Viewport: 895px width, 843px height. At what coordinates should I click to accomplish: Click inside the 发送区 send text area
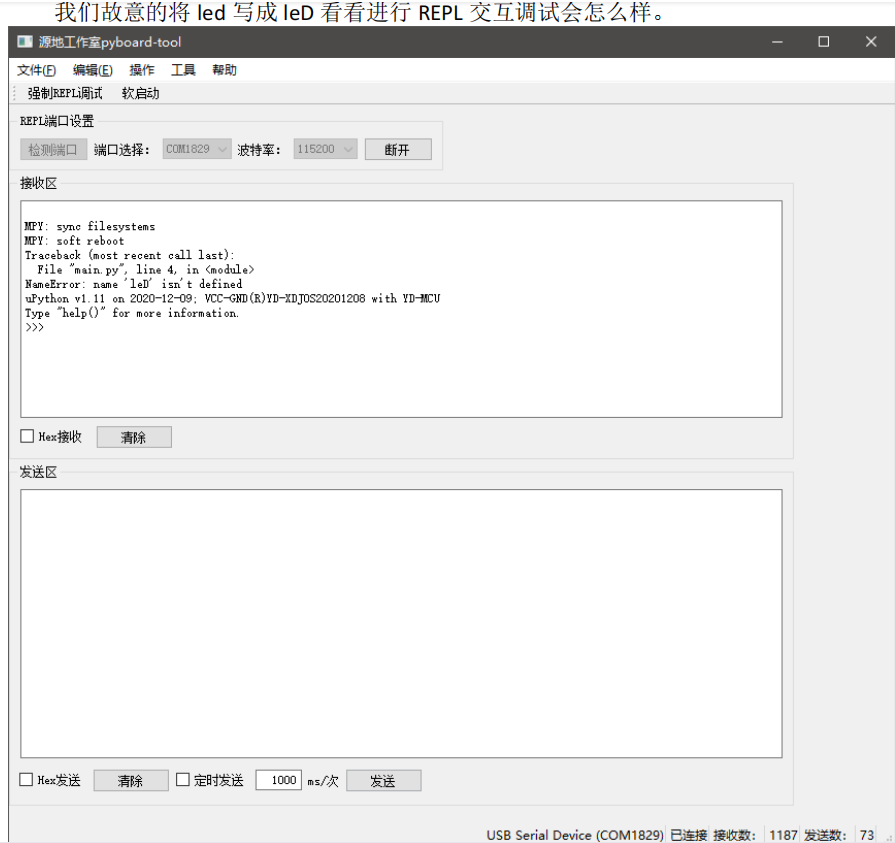click(x=401, y=623)
